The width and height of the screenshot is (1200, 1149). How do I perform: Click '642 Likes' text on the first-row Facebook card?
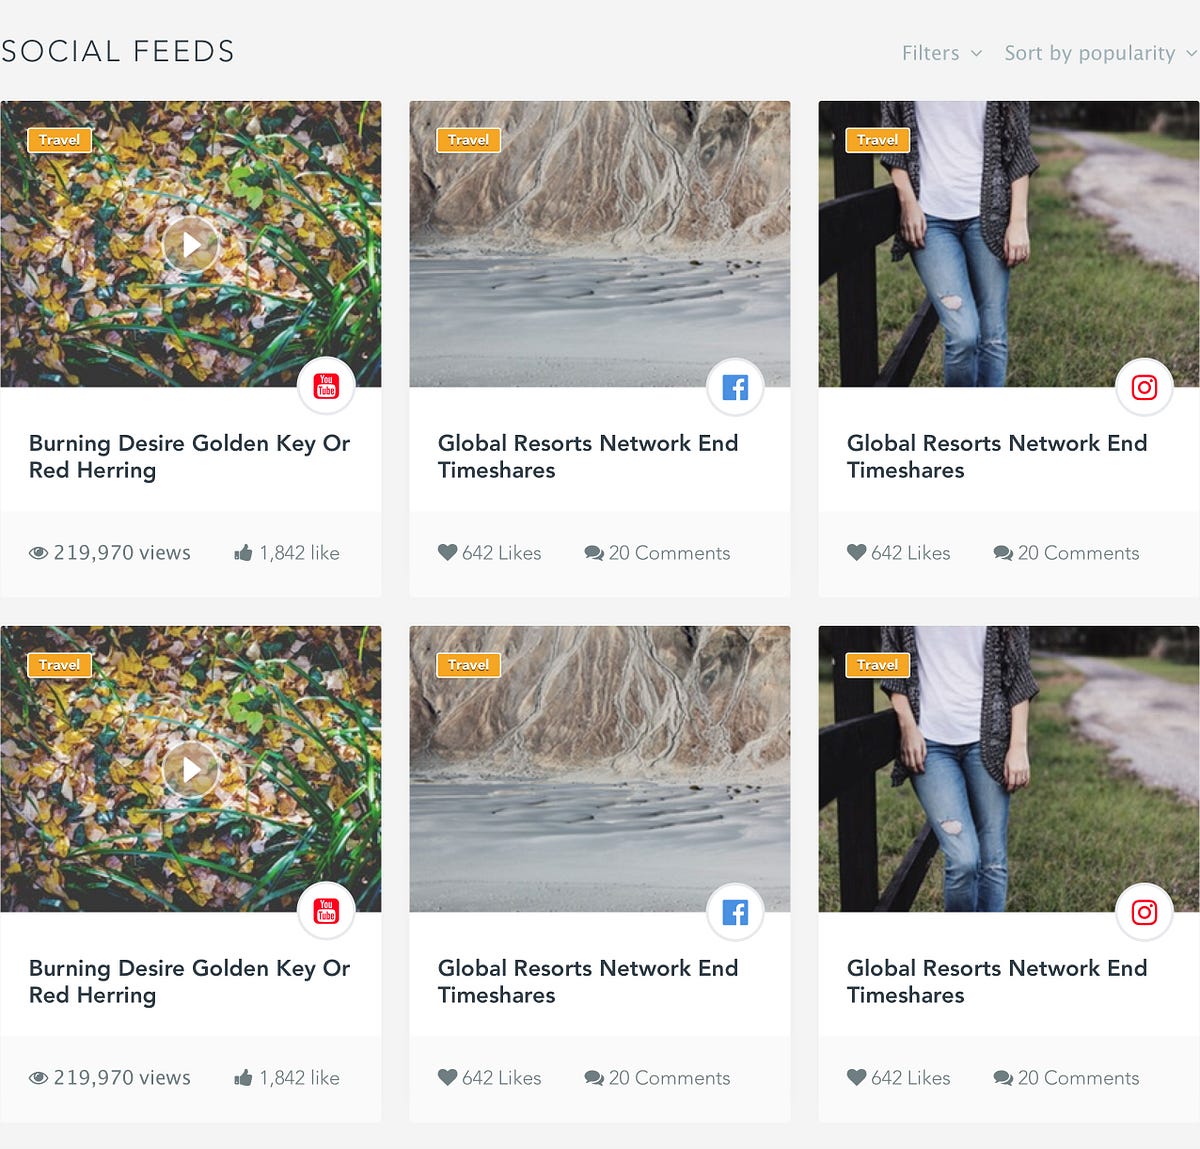click(502, 553)
